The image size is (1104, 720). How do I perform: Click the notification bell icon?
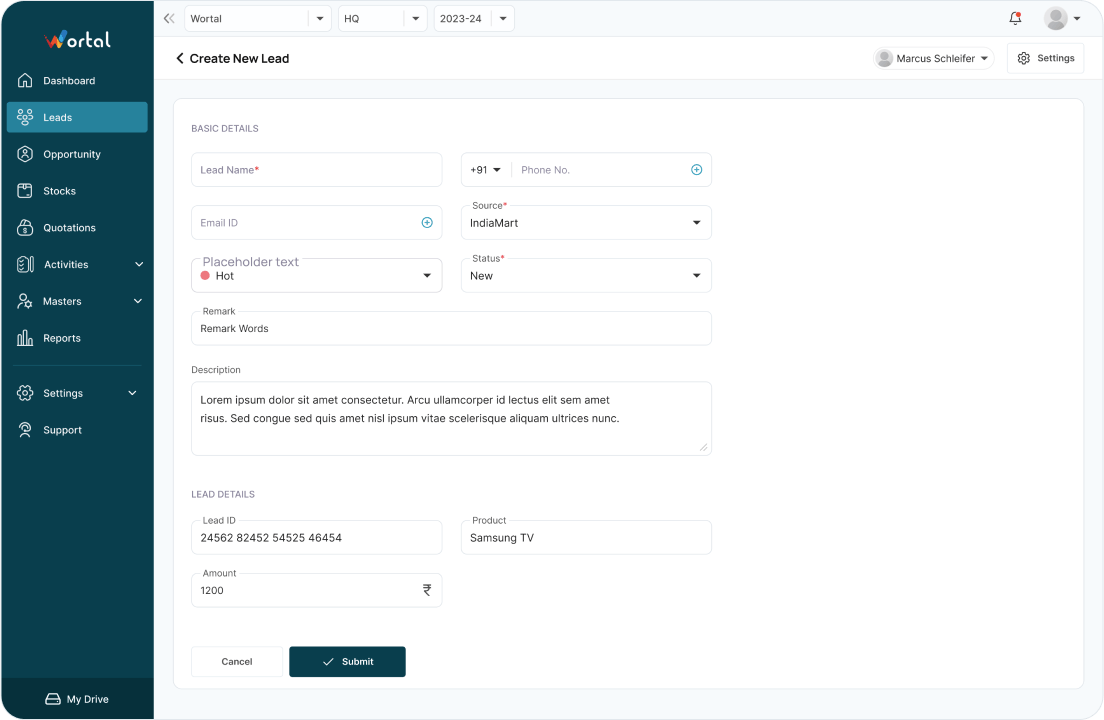1015,18
